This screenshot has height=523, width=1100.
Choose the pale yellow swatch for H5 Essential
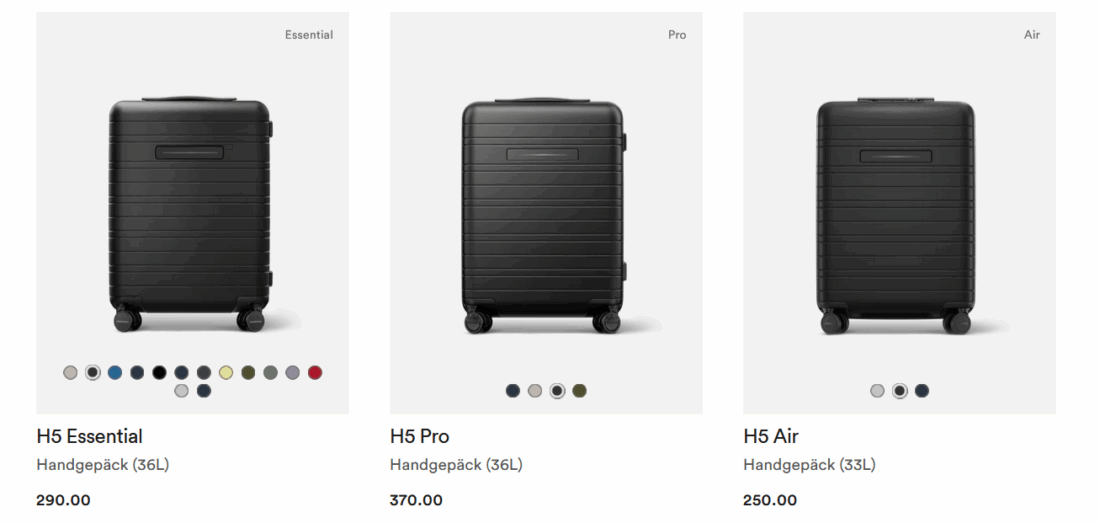[226, 372]
